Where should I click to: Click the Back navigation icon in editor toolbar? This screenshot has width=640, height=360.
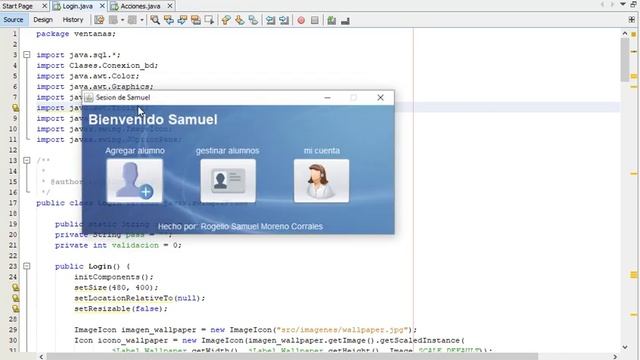113,20
